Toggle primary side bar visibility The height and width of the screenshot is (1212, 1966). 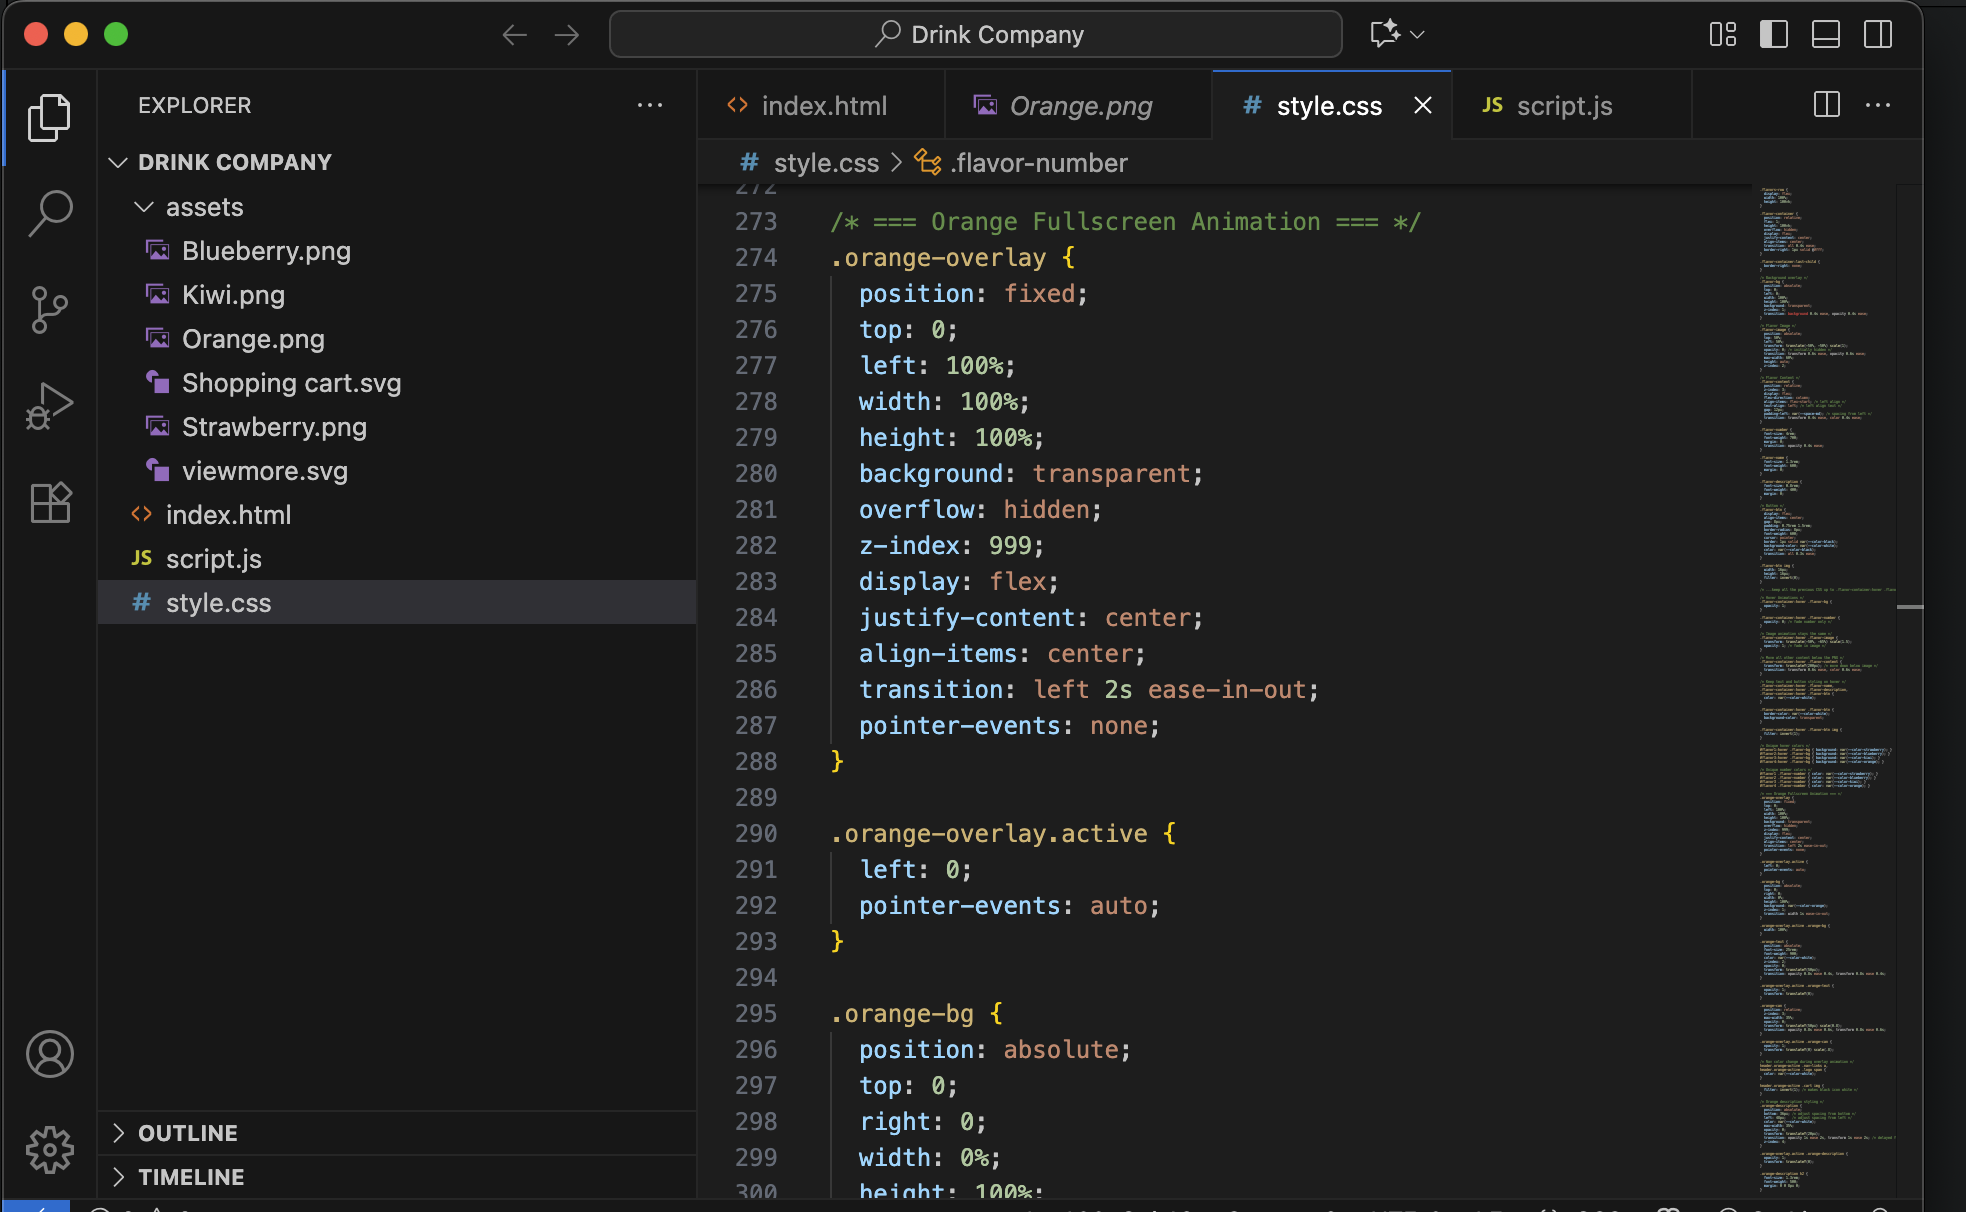click(x=1774, y=35)
